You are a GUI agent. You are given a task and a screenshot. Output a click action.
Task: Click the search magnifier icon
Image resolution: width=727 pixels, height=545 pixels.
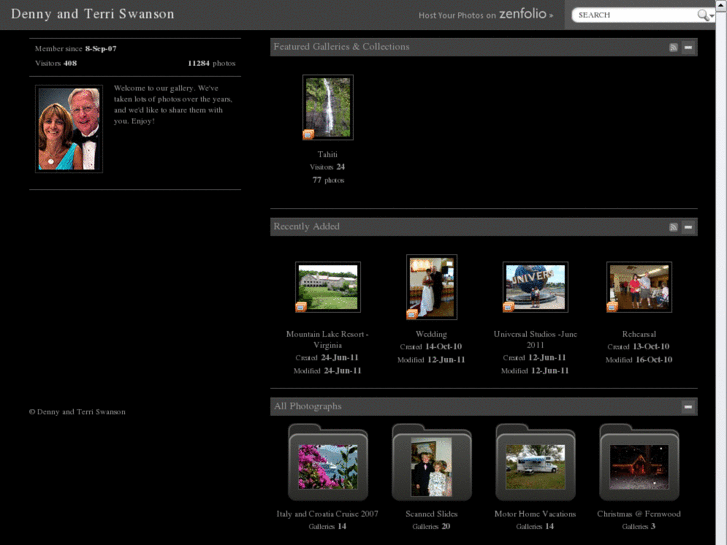click(x=703, y=15)
